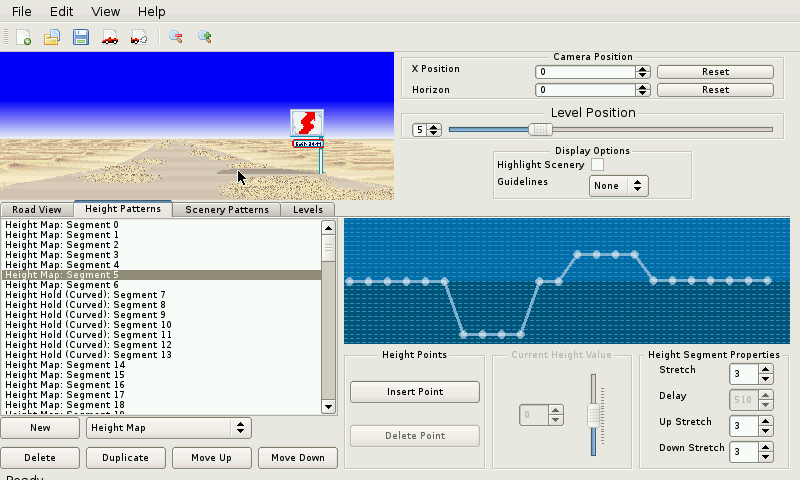Open the Height Map type dropdown
This screenshot has height=480, width=800.
(168, 428)
